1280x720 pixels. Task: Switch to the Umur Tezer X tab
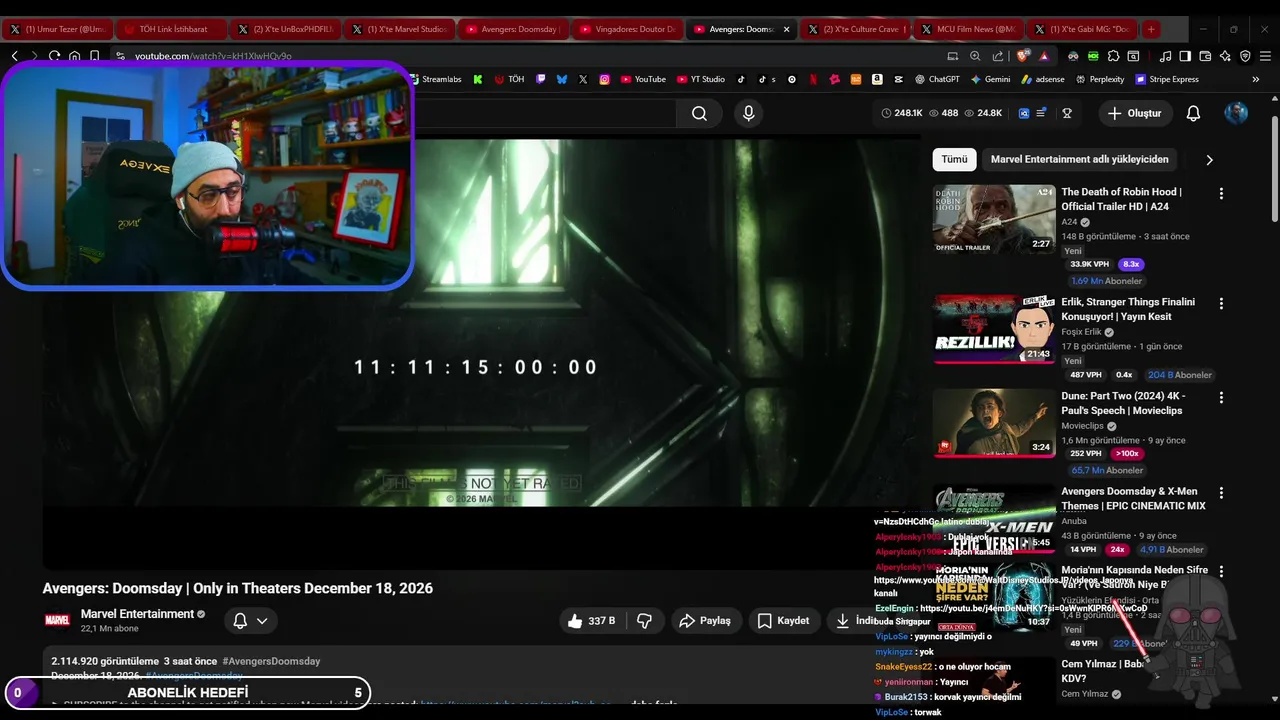point(58,29)
